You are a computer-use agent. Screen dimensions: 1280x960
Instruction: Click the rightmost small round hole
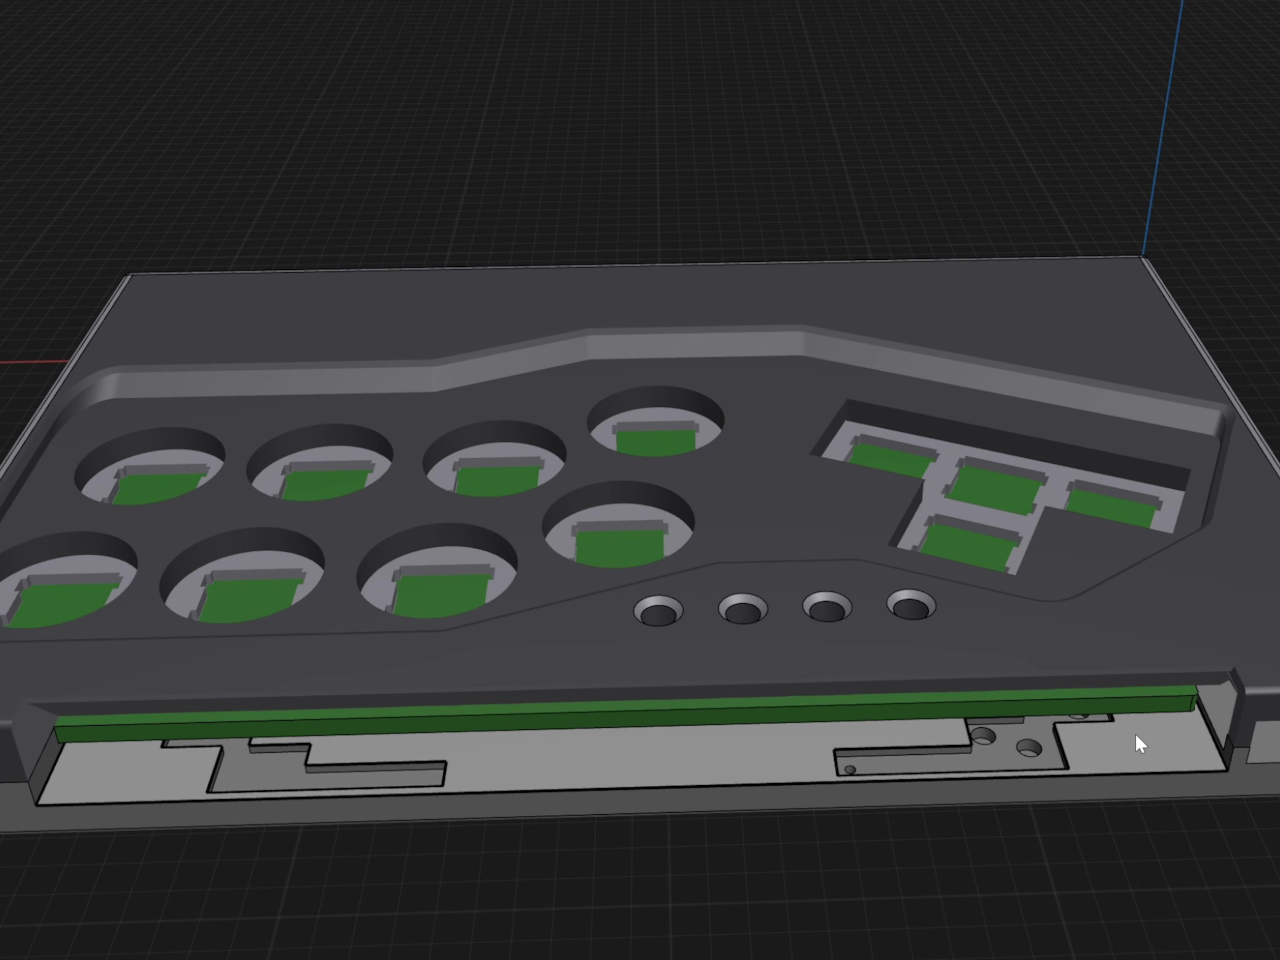[911, 605]
